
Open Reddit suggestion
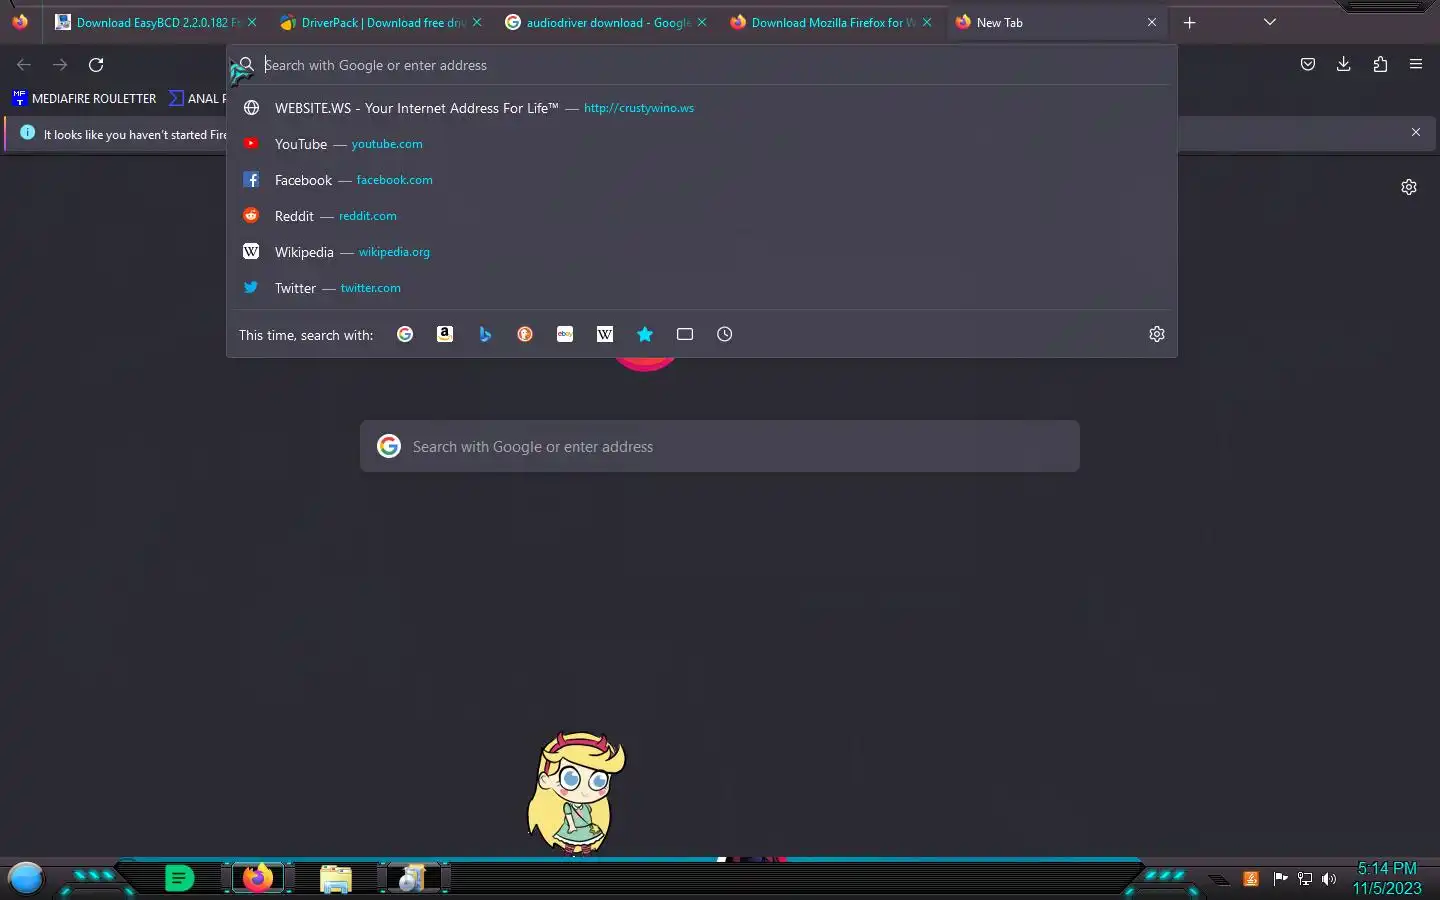tap(702, 216)
